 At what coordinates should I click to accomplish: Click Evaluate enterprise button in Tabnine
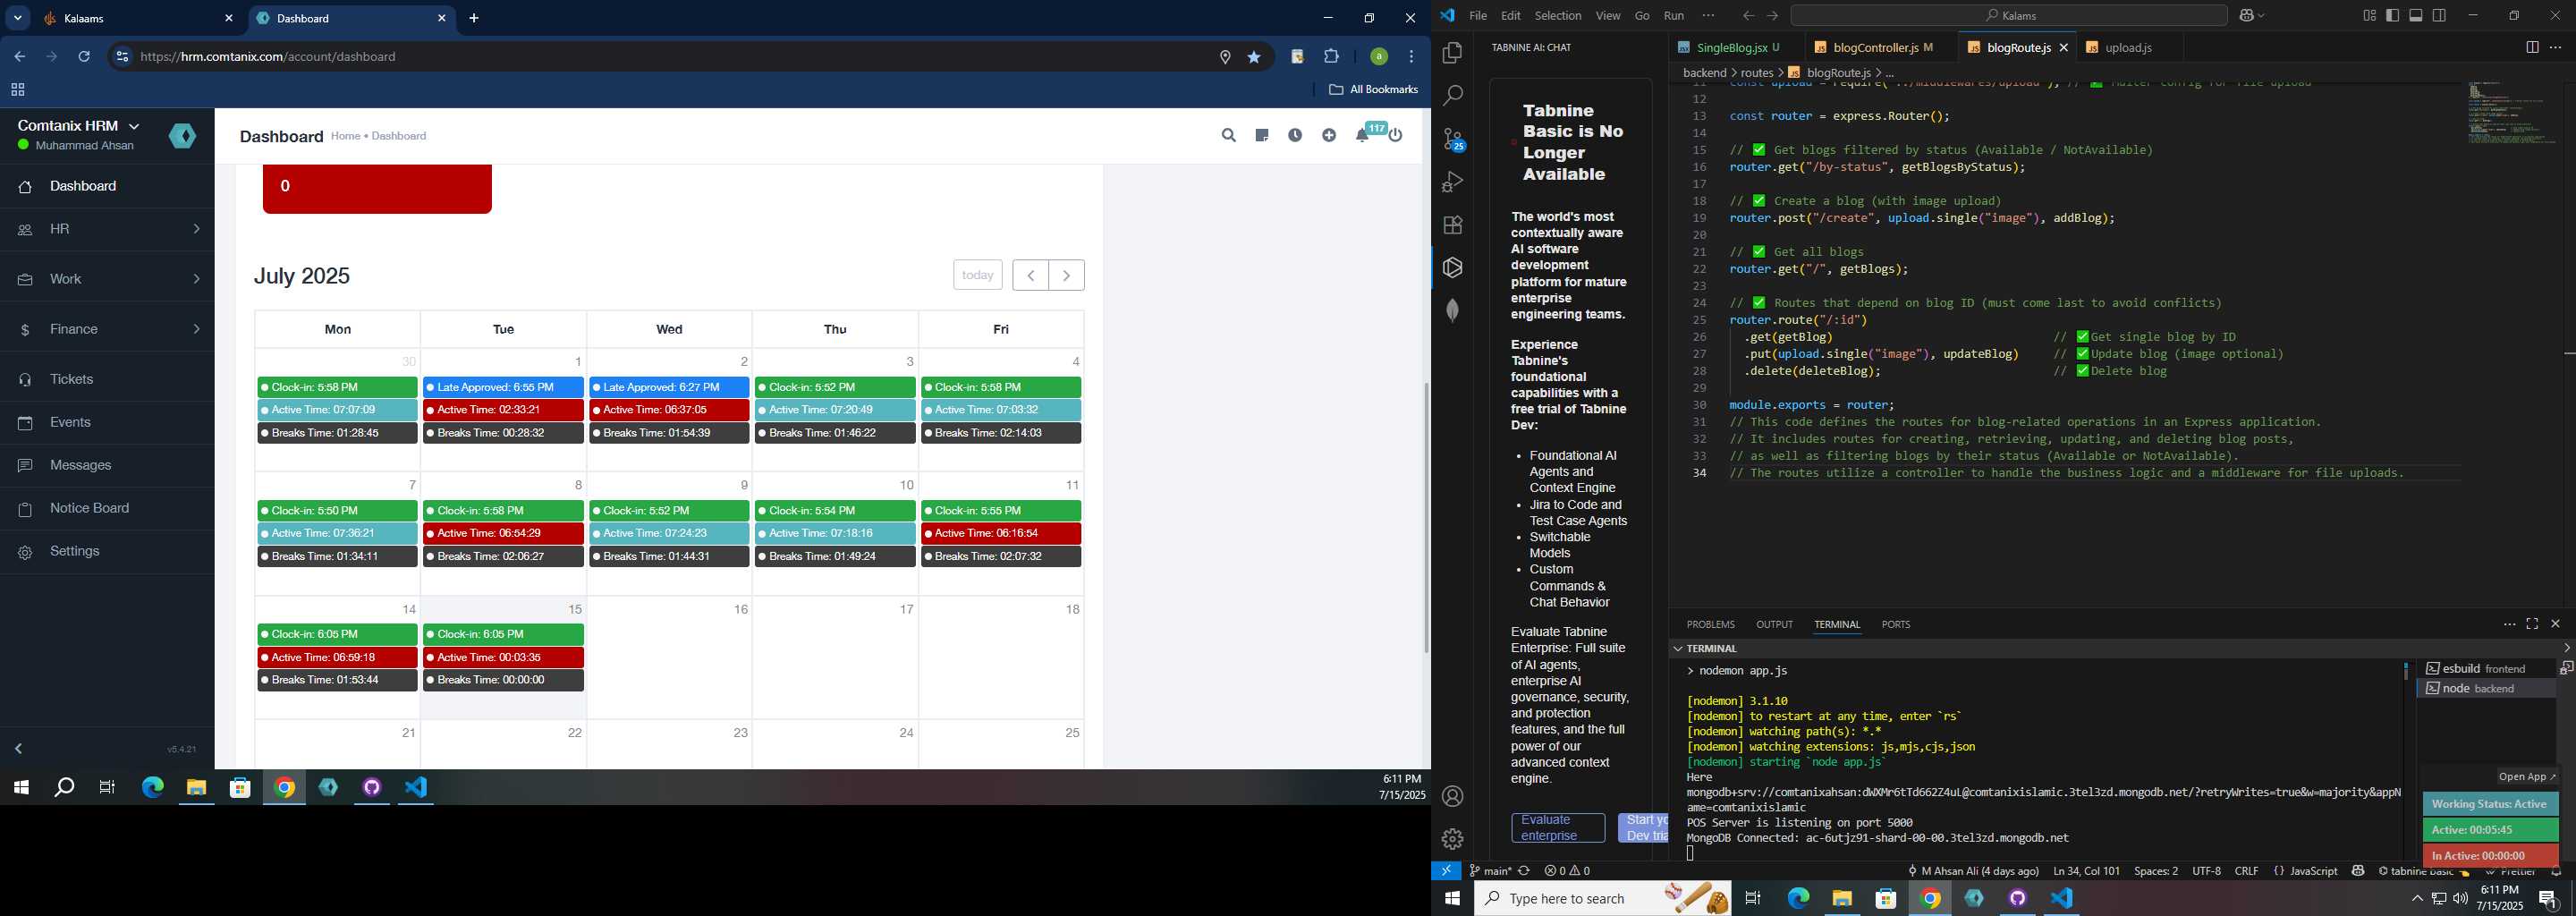1557,828
